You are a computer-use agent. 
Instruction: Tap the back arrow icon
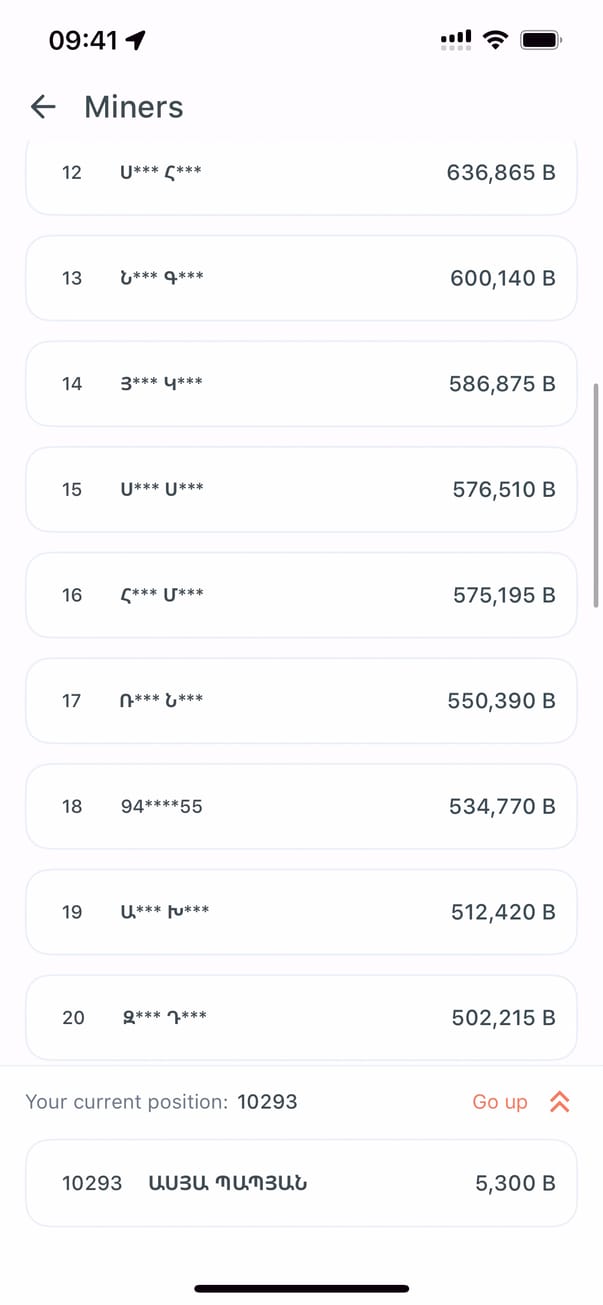[43, 107]
